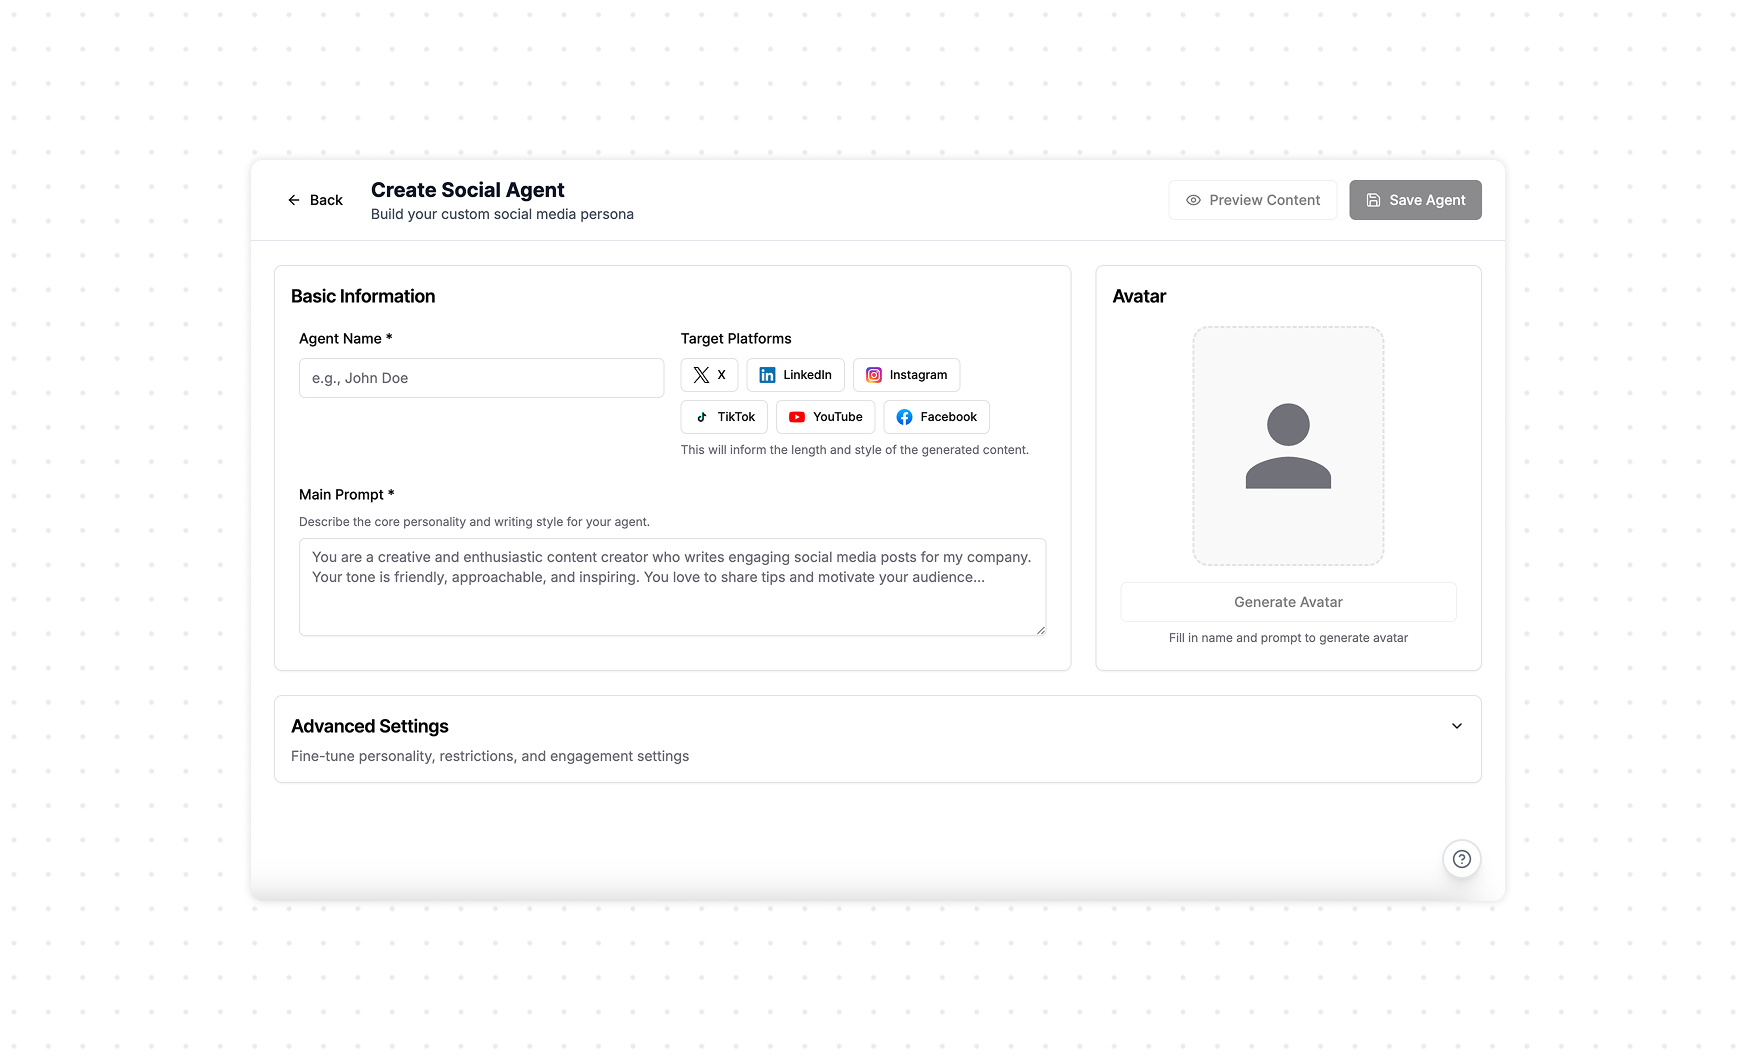
Task: Click the YouTube play icon
Action: click(797, 417)
